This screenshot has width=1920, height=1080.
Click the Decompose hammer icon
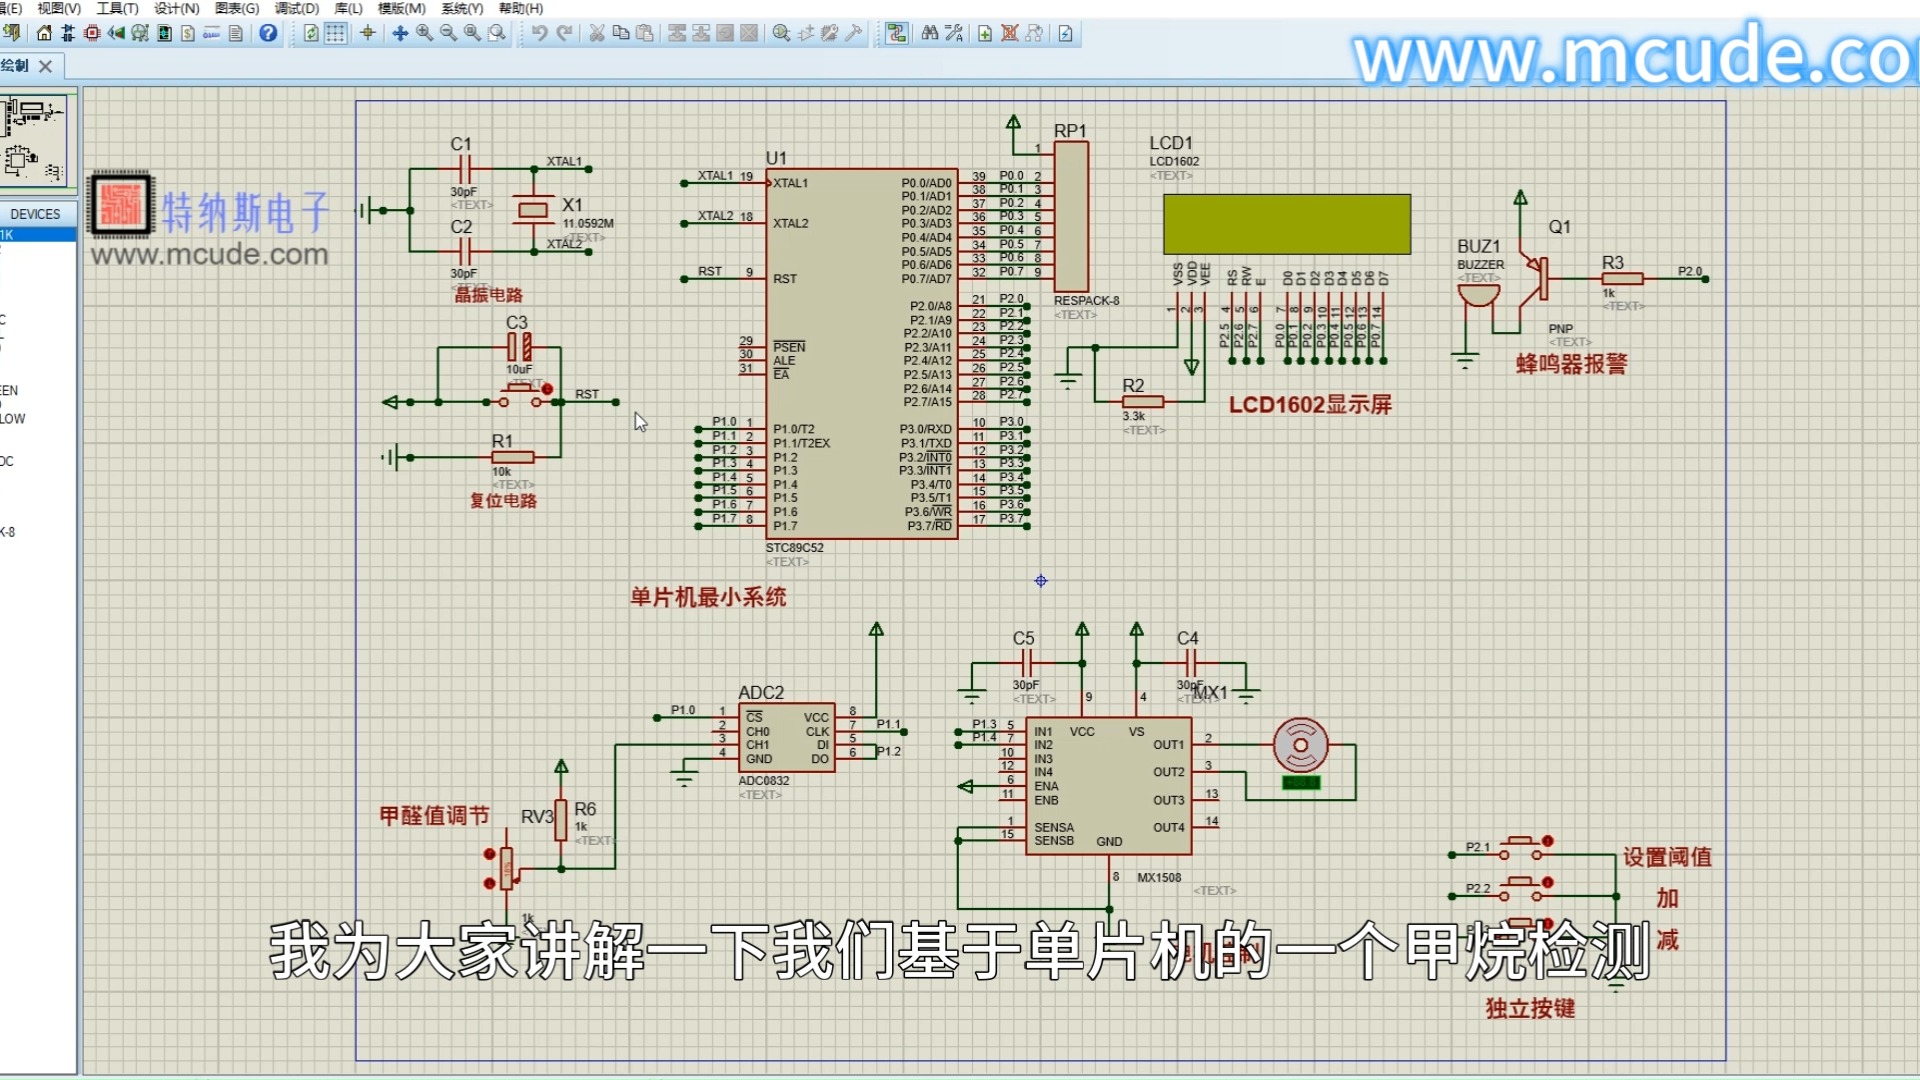point(854,33)
